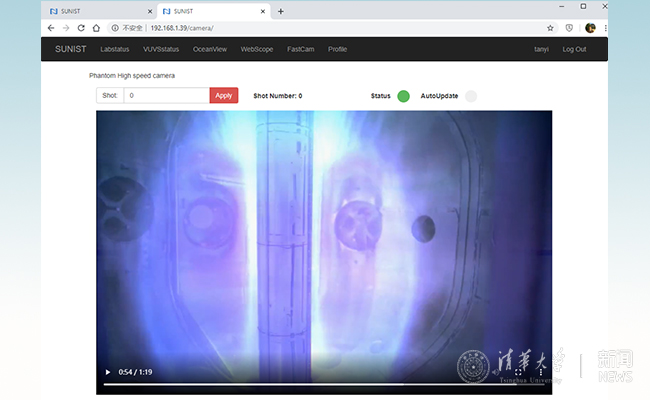Toggle the AutoUpdate indicator

471,96
